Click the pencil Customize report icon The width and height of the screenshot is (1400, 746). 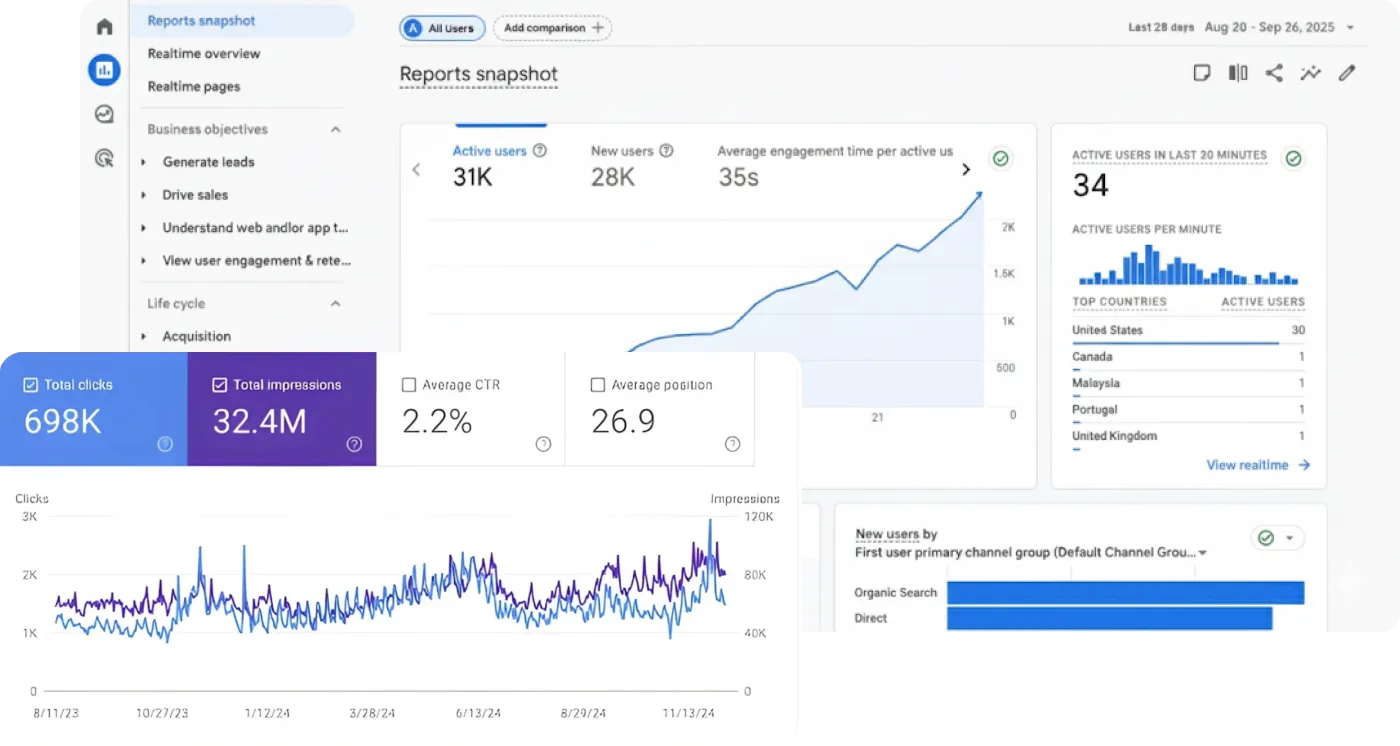1347,73
